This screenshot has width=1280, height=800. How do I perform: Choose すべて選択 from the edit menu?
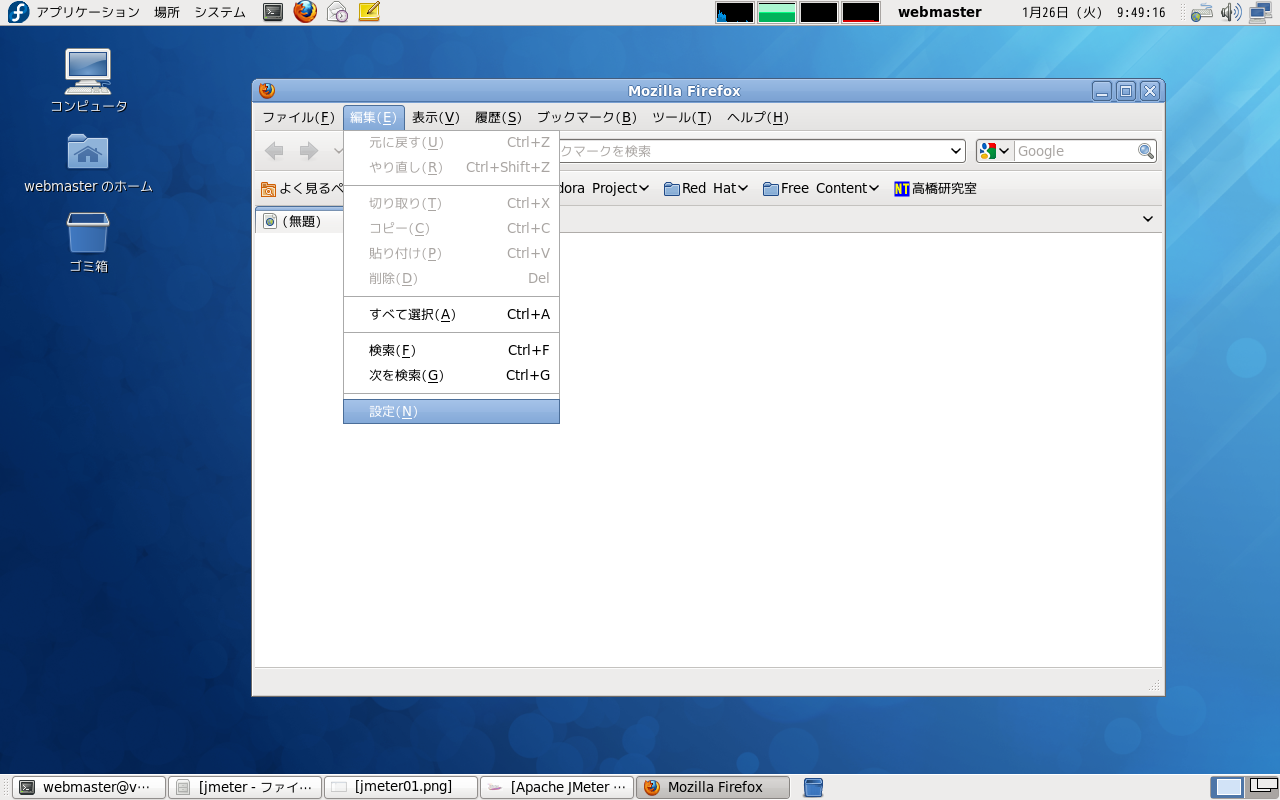coord(451,314)
